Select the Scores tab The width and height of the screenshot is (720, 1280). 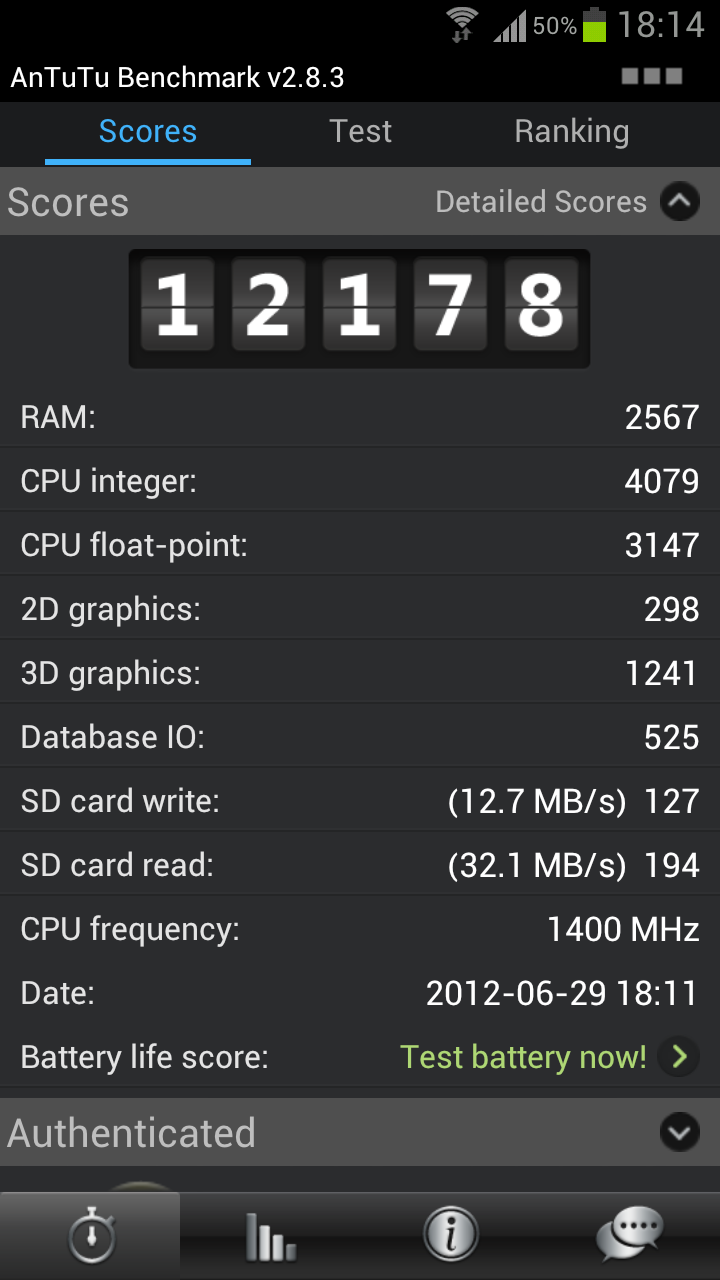point(148,131)
